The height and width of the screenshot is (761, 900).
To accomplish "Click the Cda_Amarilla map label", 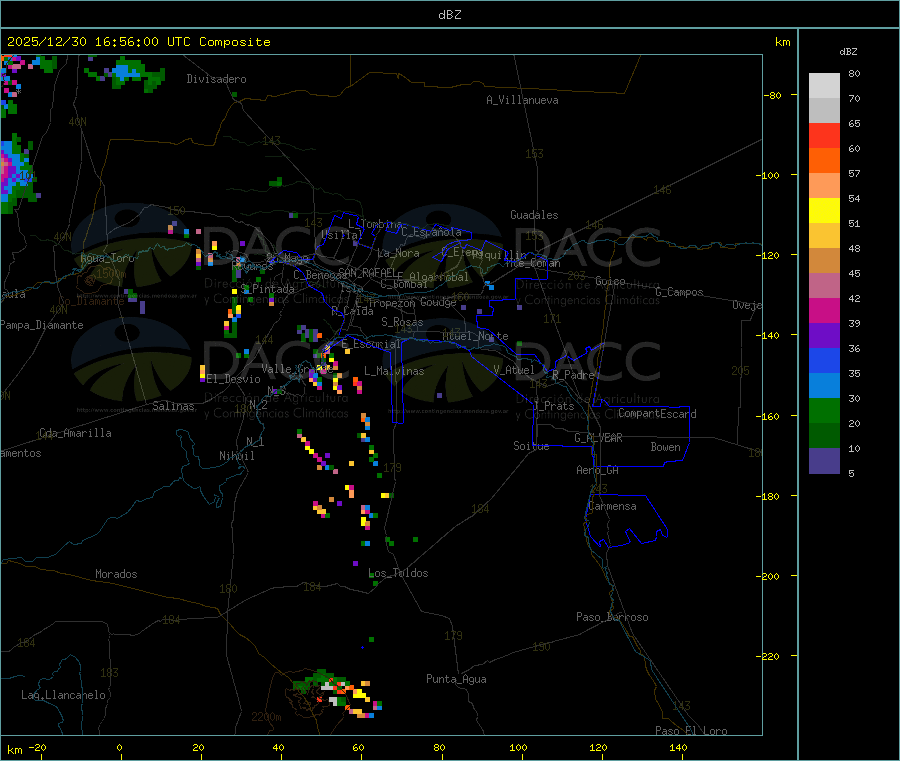I will (x=75, y=433).
